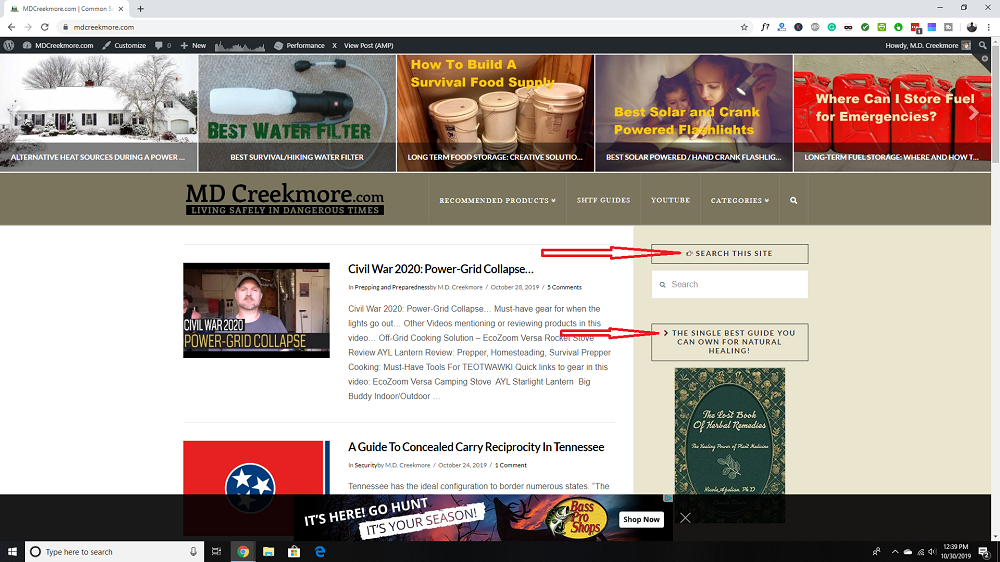The height and width of the screenshot is (562, 1000).
Task: Bookmark page with star icon
Action: [744, 27]
